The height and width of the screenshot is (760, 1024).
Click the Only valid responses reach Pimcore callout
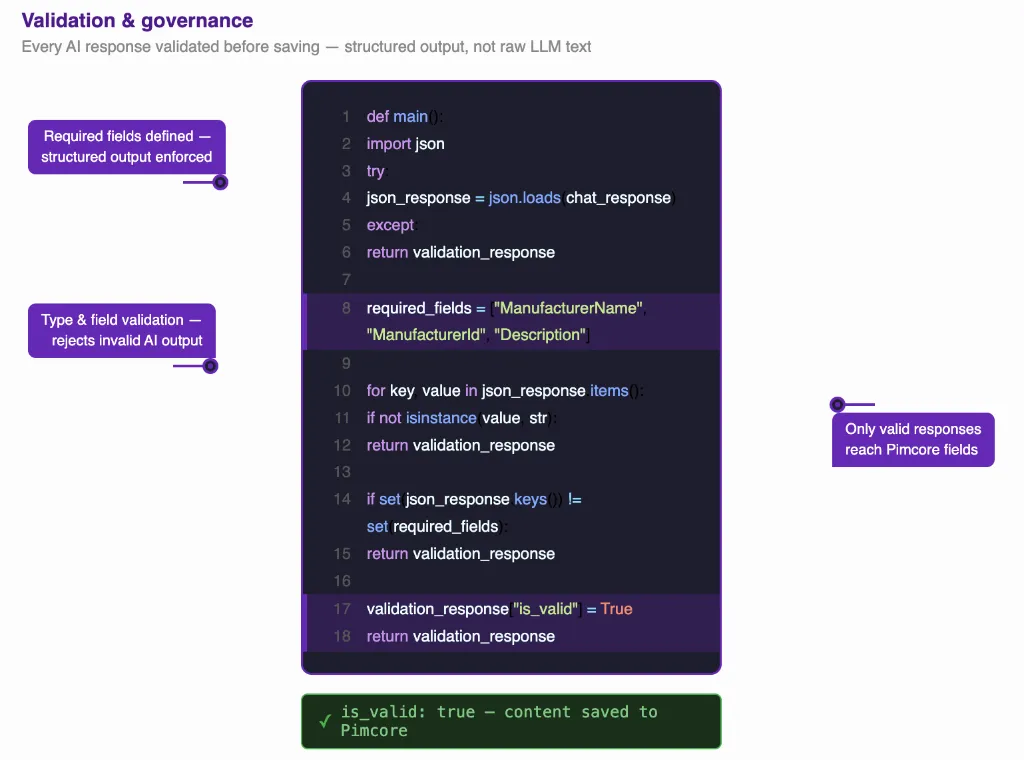tap(913, 439)
